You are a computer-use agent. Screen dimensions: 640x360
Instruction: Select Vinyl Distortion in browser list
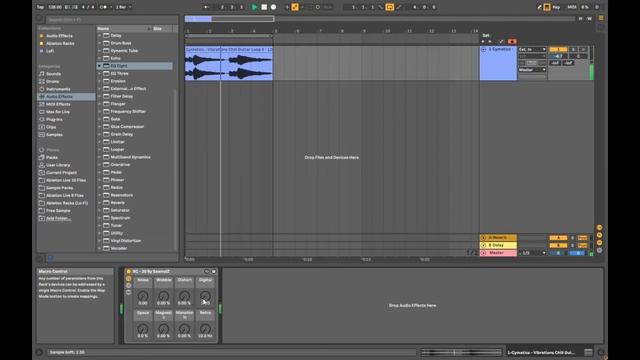pyautogui.click(x=126, y=241)
